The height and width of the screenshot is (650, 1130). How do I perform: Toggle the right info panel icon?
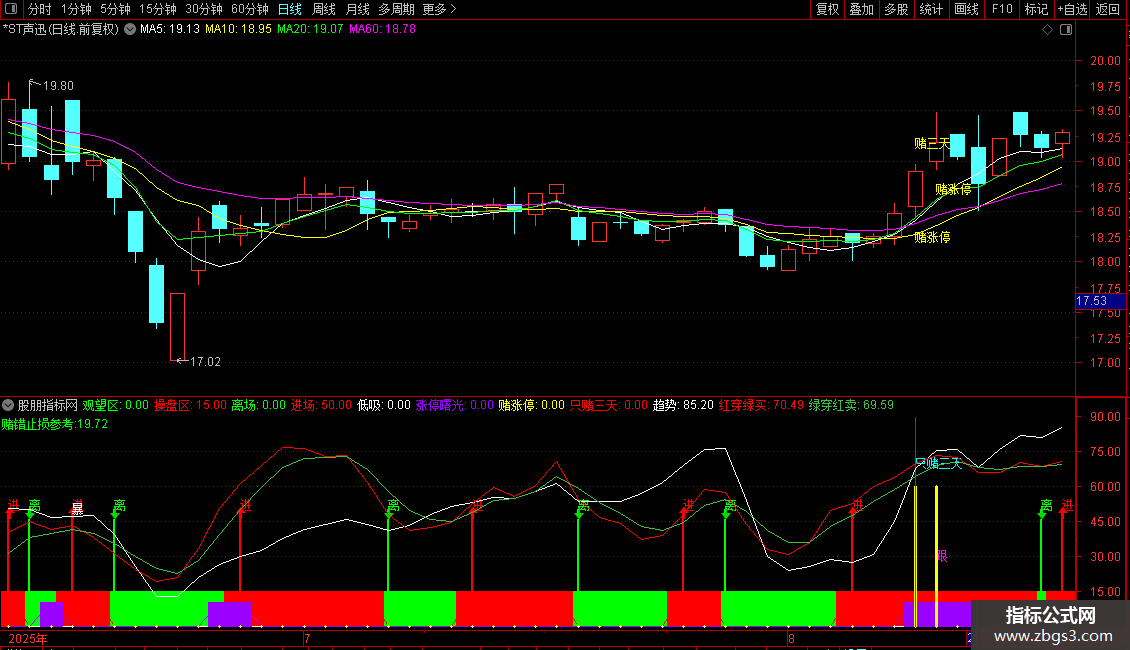1066,30
